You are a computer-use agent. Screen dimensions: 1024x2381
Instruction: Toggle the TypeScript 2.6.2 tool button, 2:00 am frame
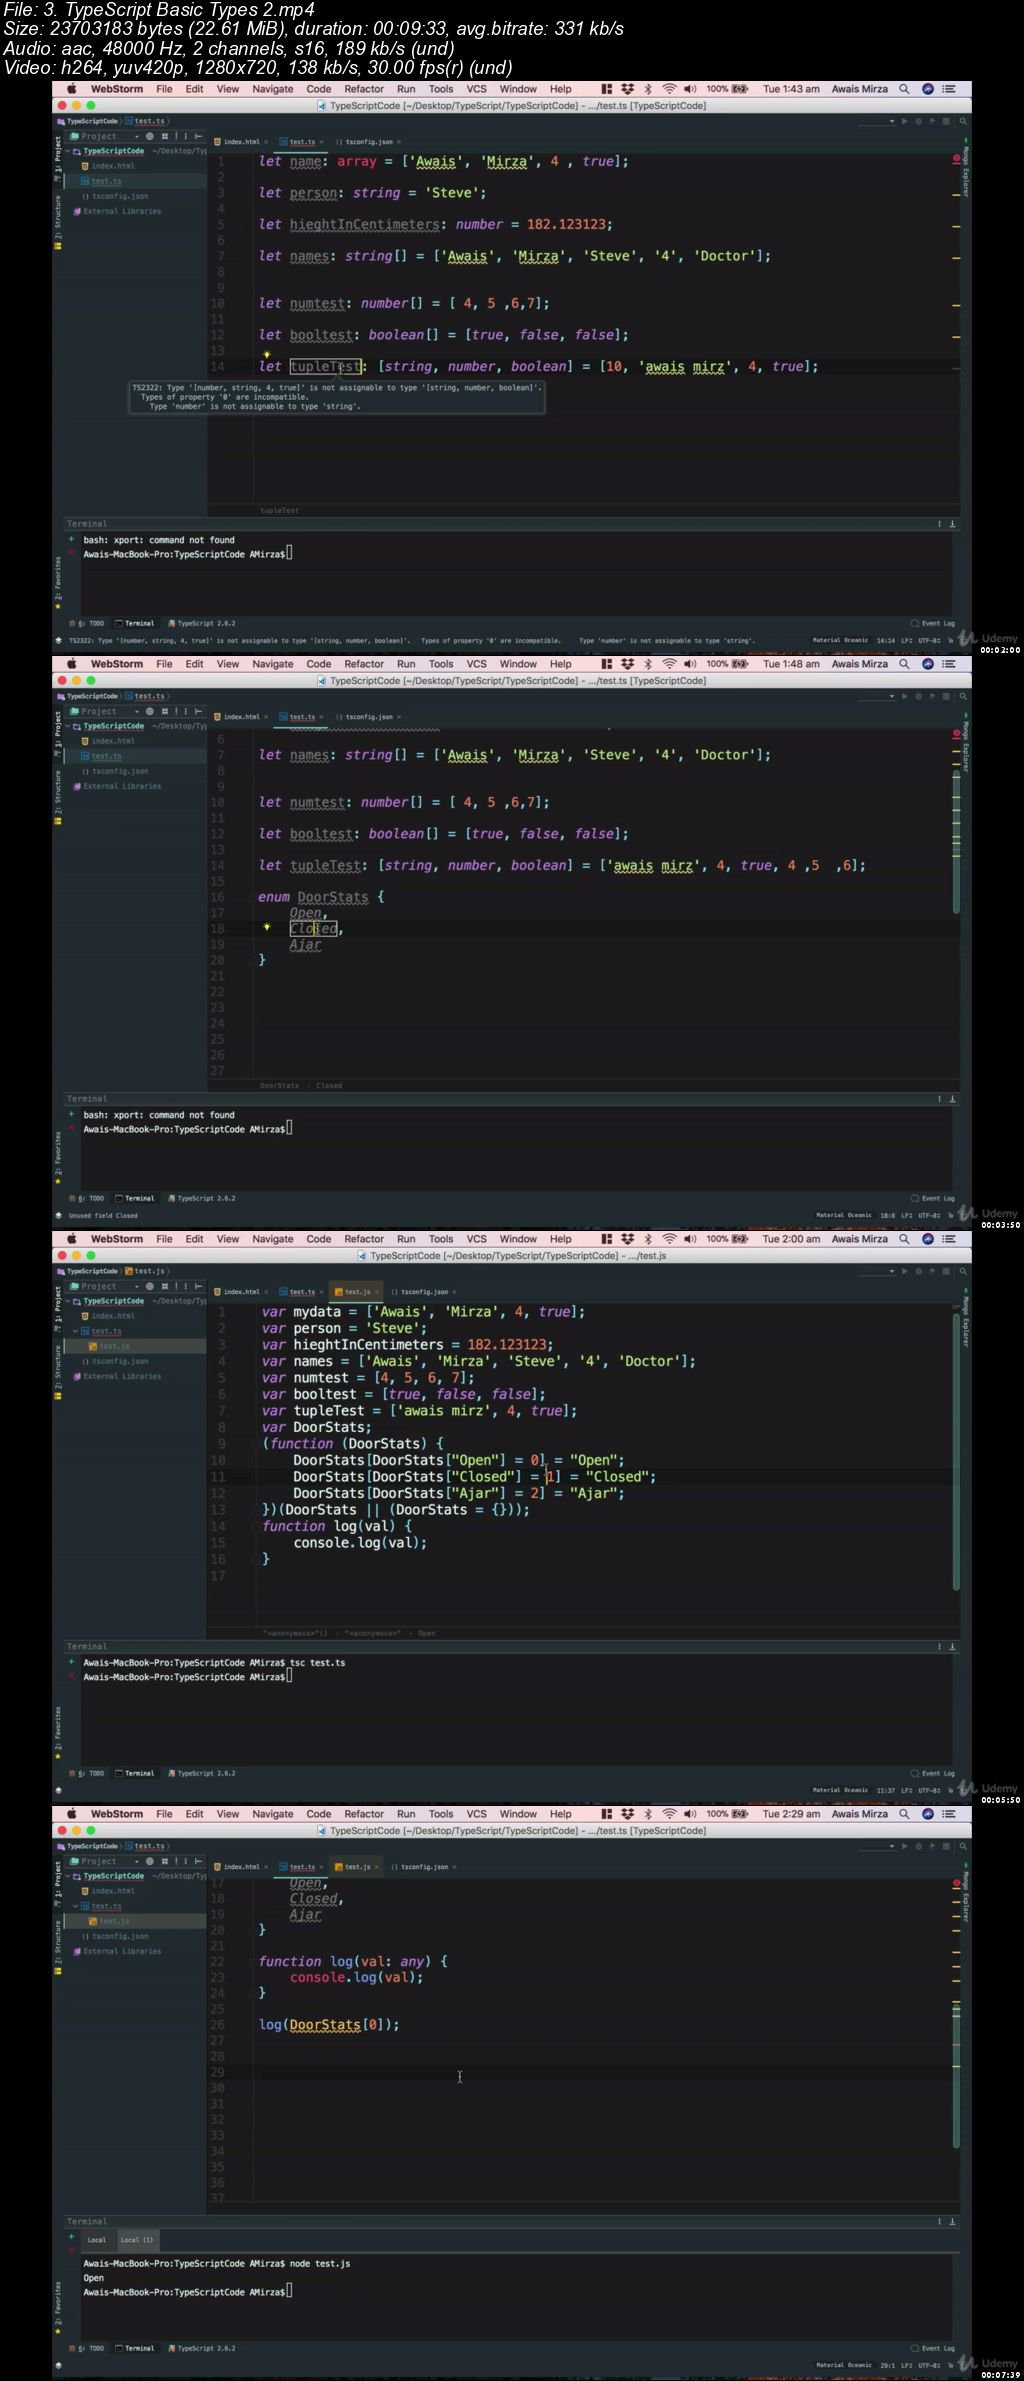[202, 1773]
